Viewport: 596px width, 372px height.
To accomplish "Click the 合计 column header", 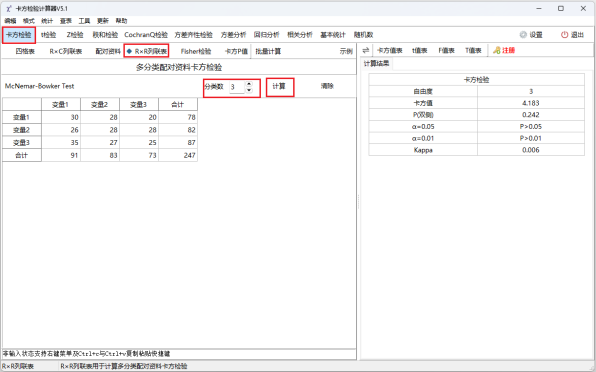I will [178, 104].
